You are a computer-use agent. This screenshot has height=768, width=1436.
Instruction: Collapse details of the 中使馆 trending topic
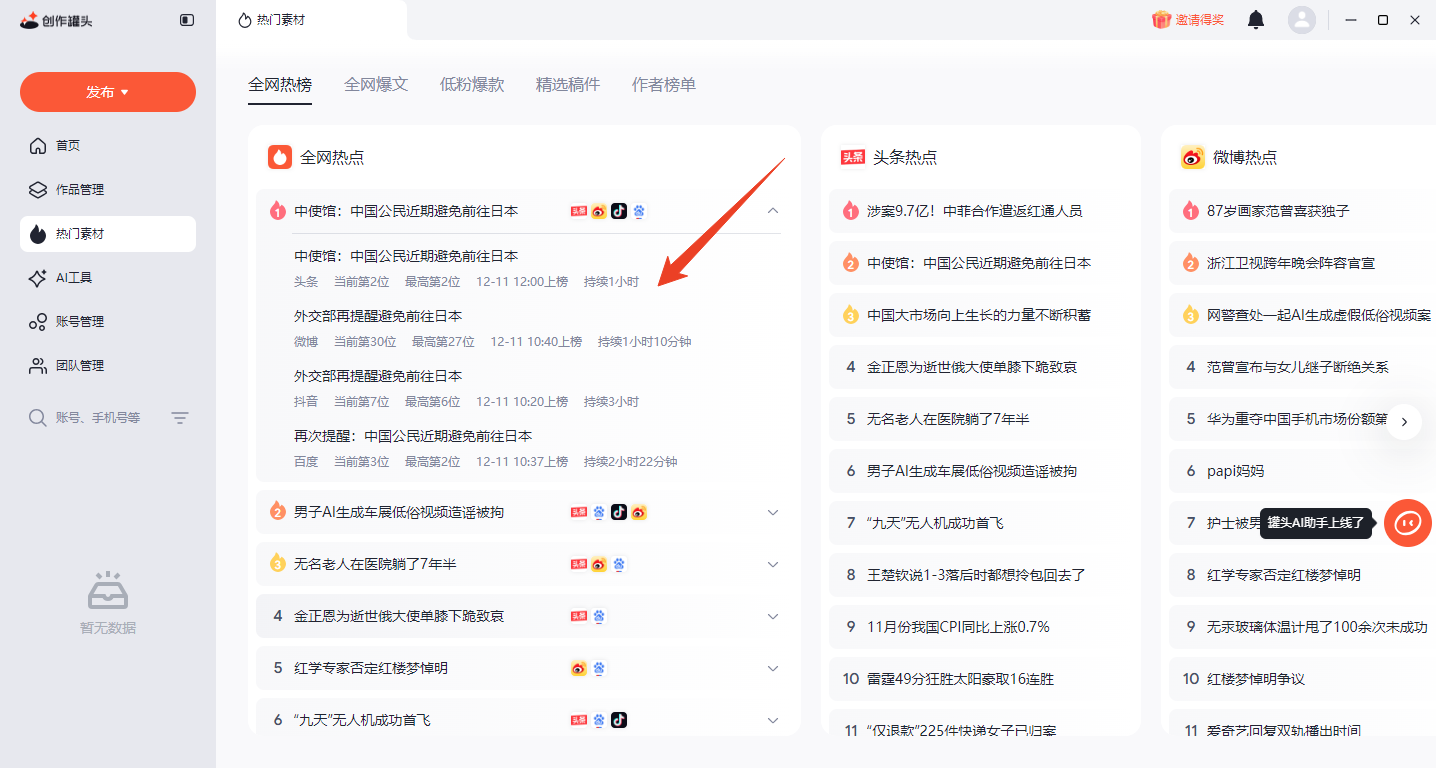click(x=772, y=211)
